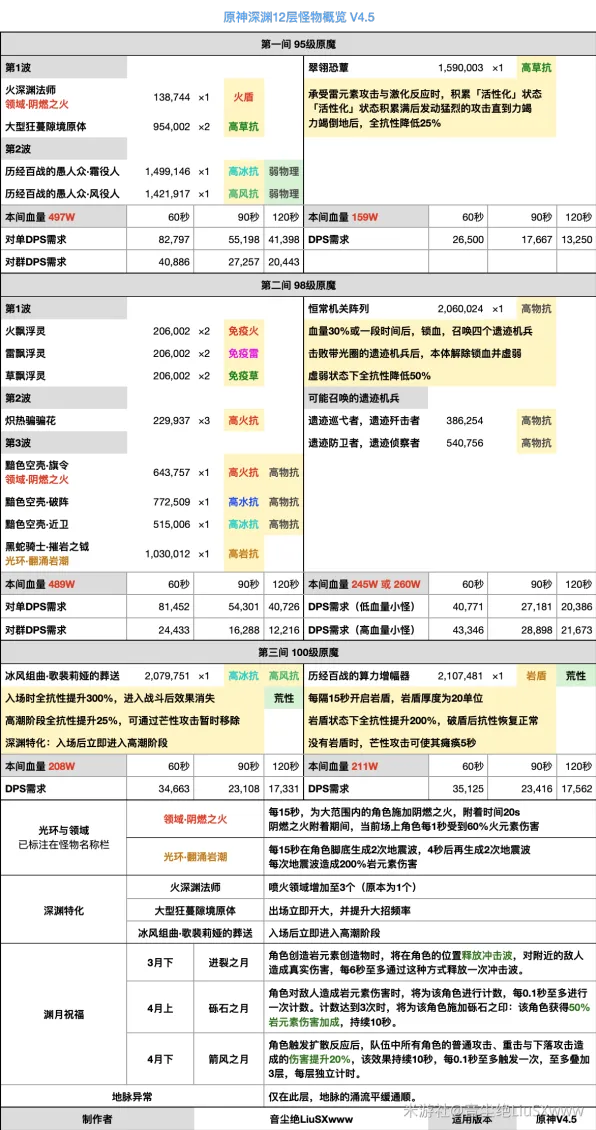Click the row label 渊月祝福
The image size is (596, 1130).
(63, 1013)
